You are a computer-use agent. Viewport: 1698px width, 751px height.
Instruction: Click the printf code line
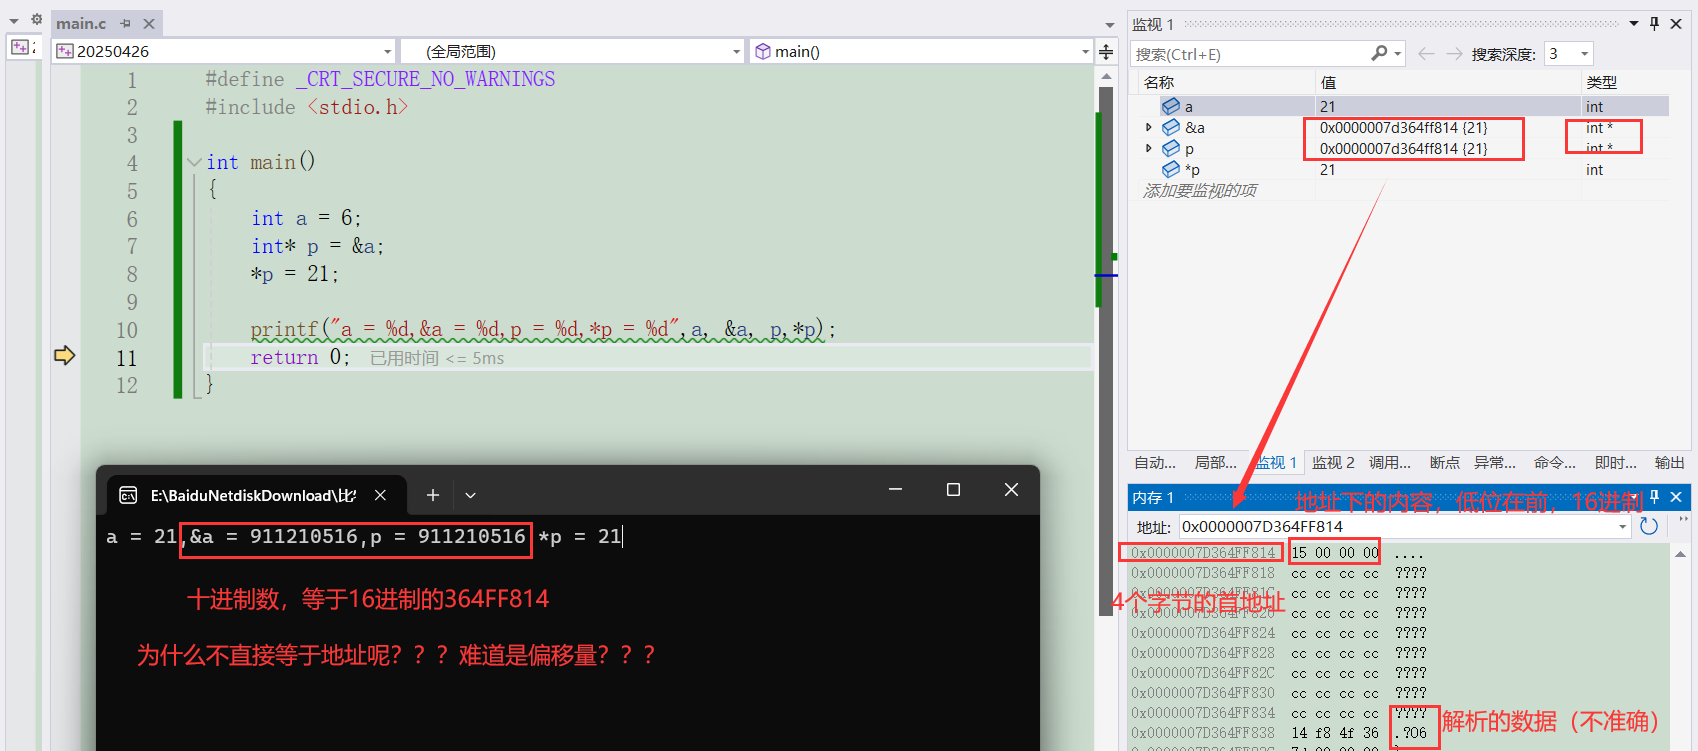click(x=543, y=329)
